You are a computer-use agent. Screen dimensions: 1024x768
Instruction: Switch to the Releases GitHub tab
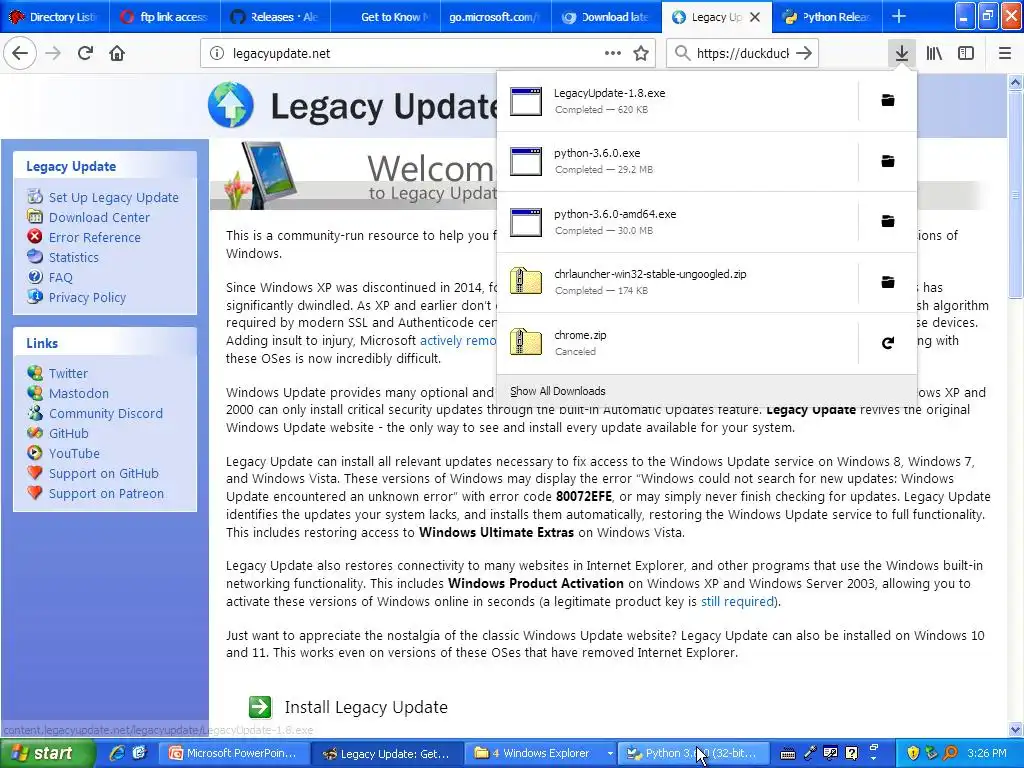click(275, 17)
